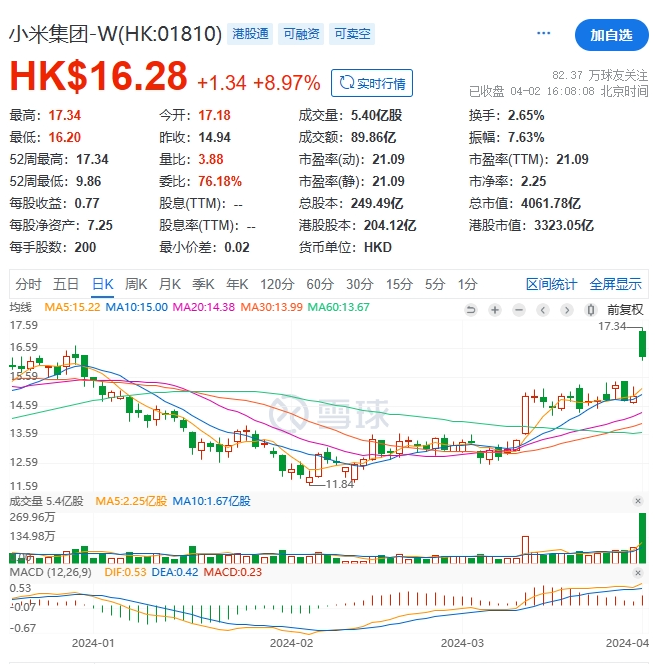Click the latest tall volume bar
Image resolution: width=655 pixels, height=664 pixels.
642,538
